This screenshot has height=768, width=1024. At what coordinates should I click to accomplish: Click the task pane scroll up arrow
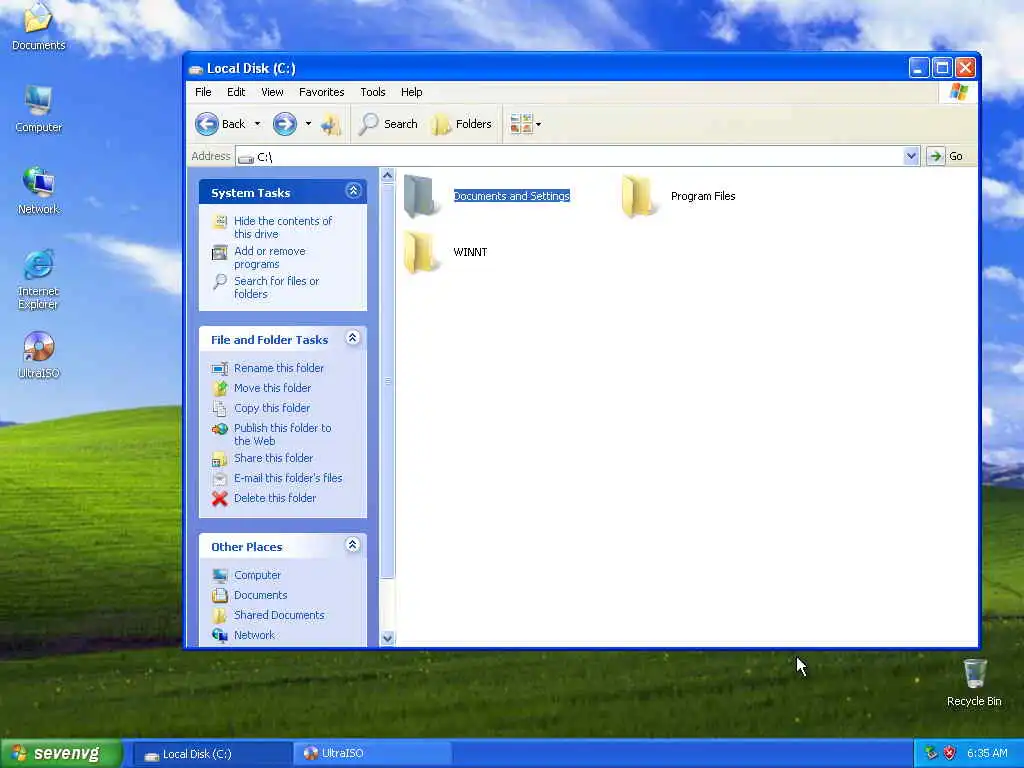click(387, 175)
